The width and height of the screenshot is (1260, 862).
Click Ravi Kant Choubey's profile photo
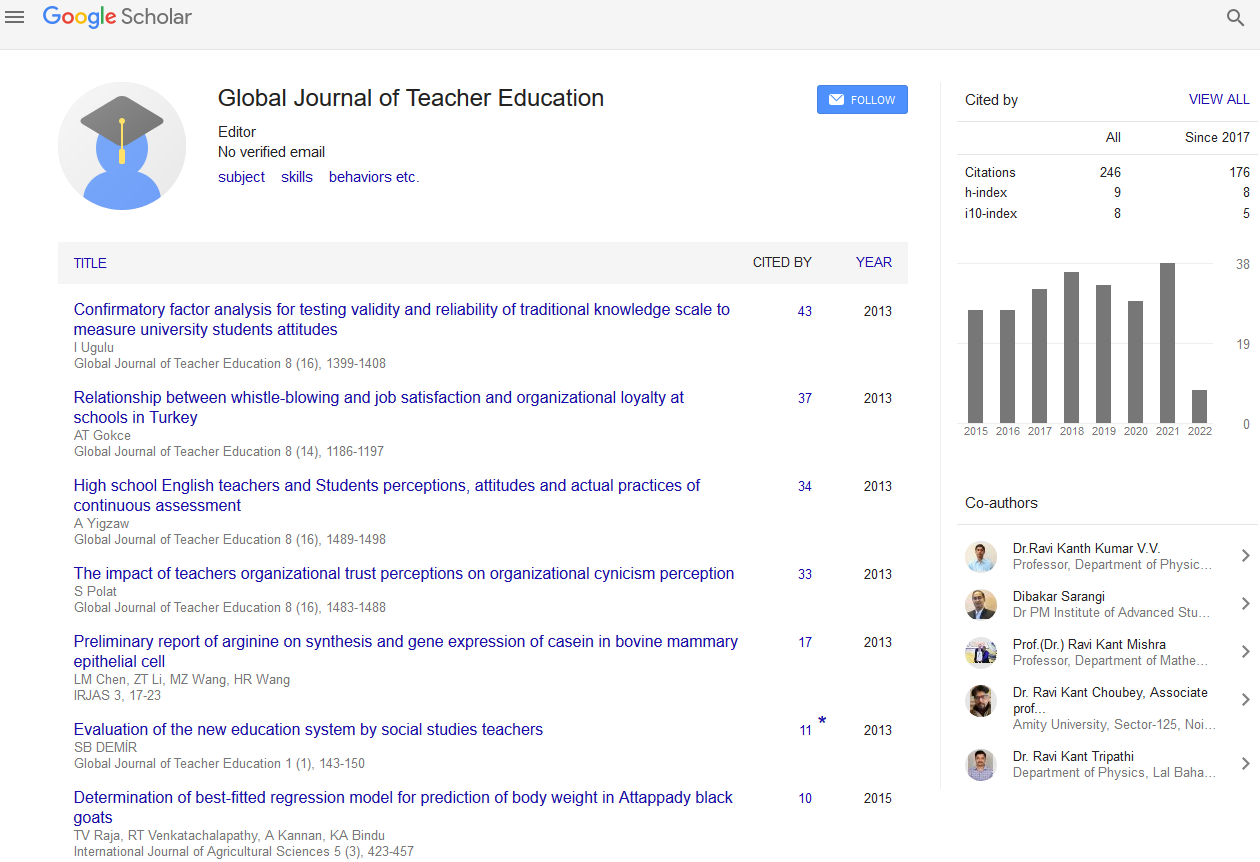pos(981,701)
